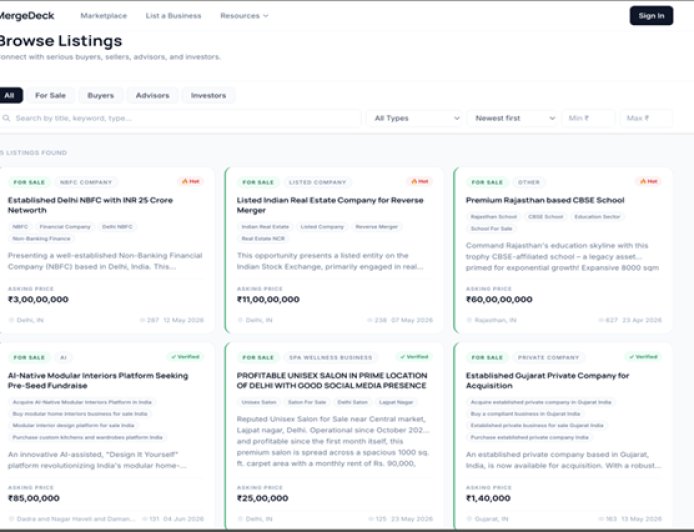The image size is (694, 532).
Task: Click the Min price field
Action: (x=588, y=118)
